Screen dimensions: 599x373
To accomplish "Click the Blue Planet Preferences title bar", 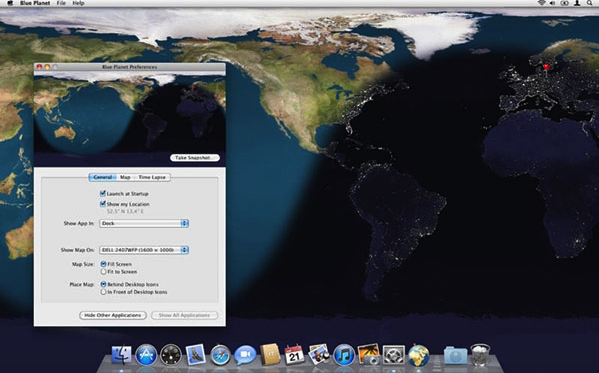I will (x=130, y=67).
